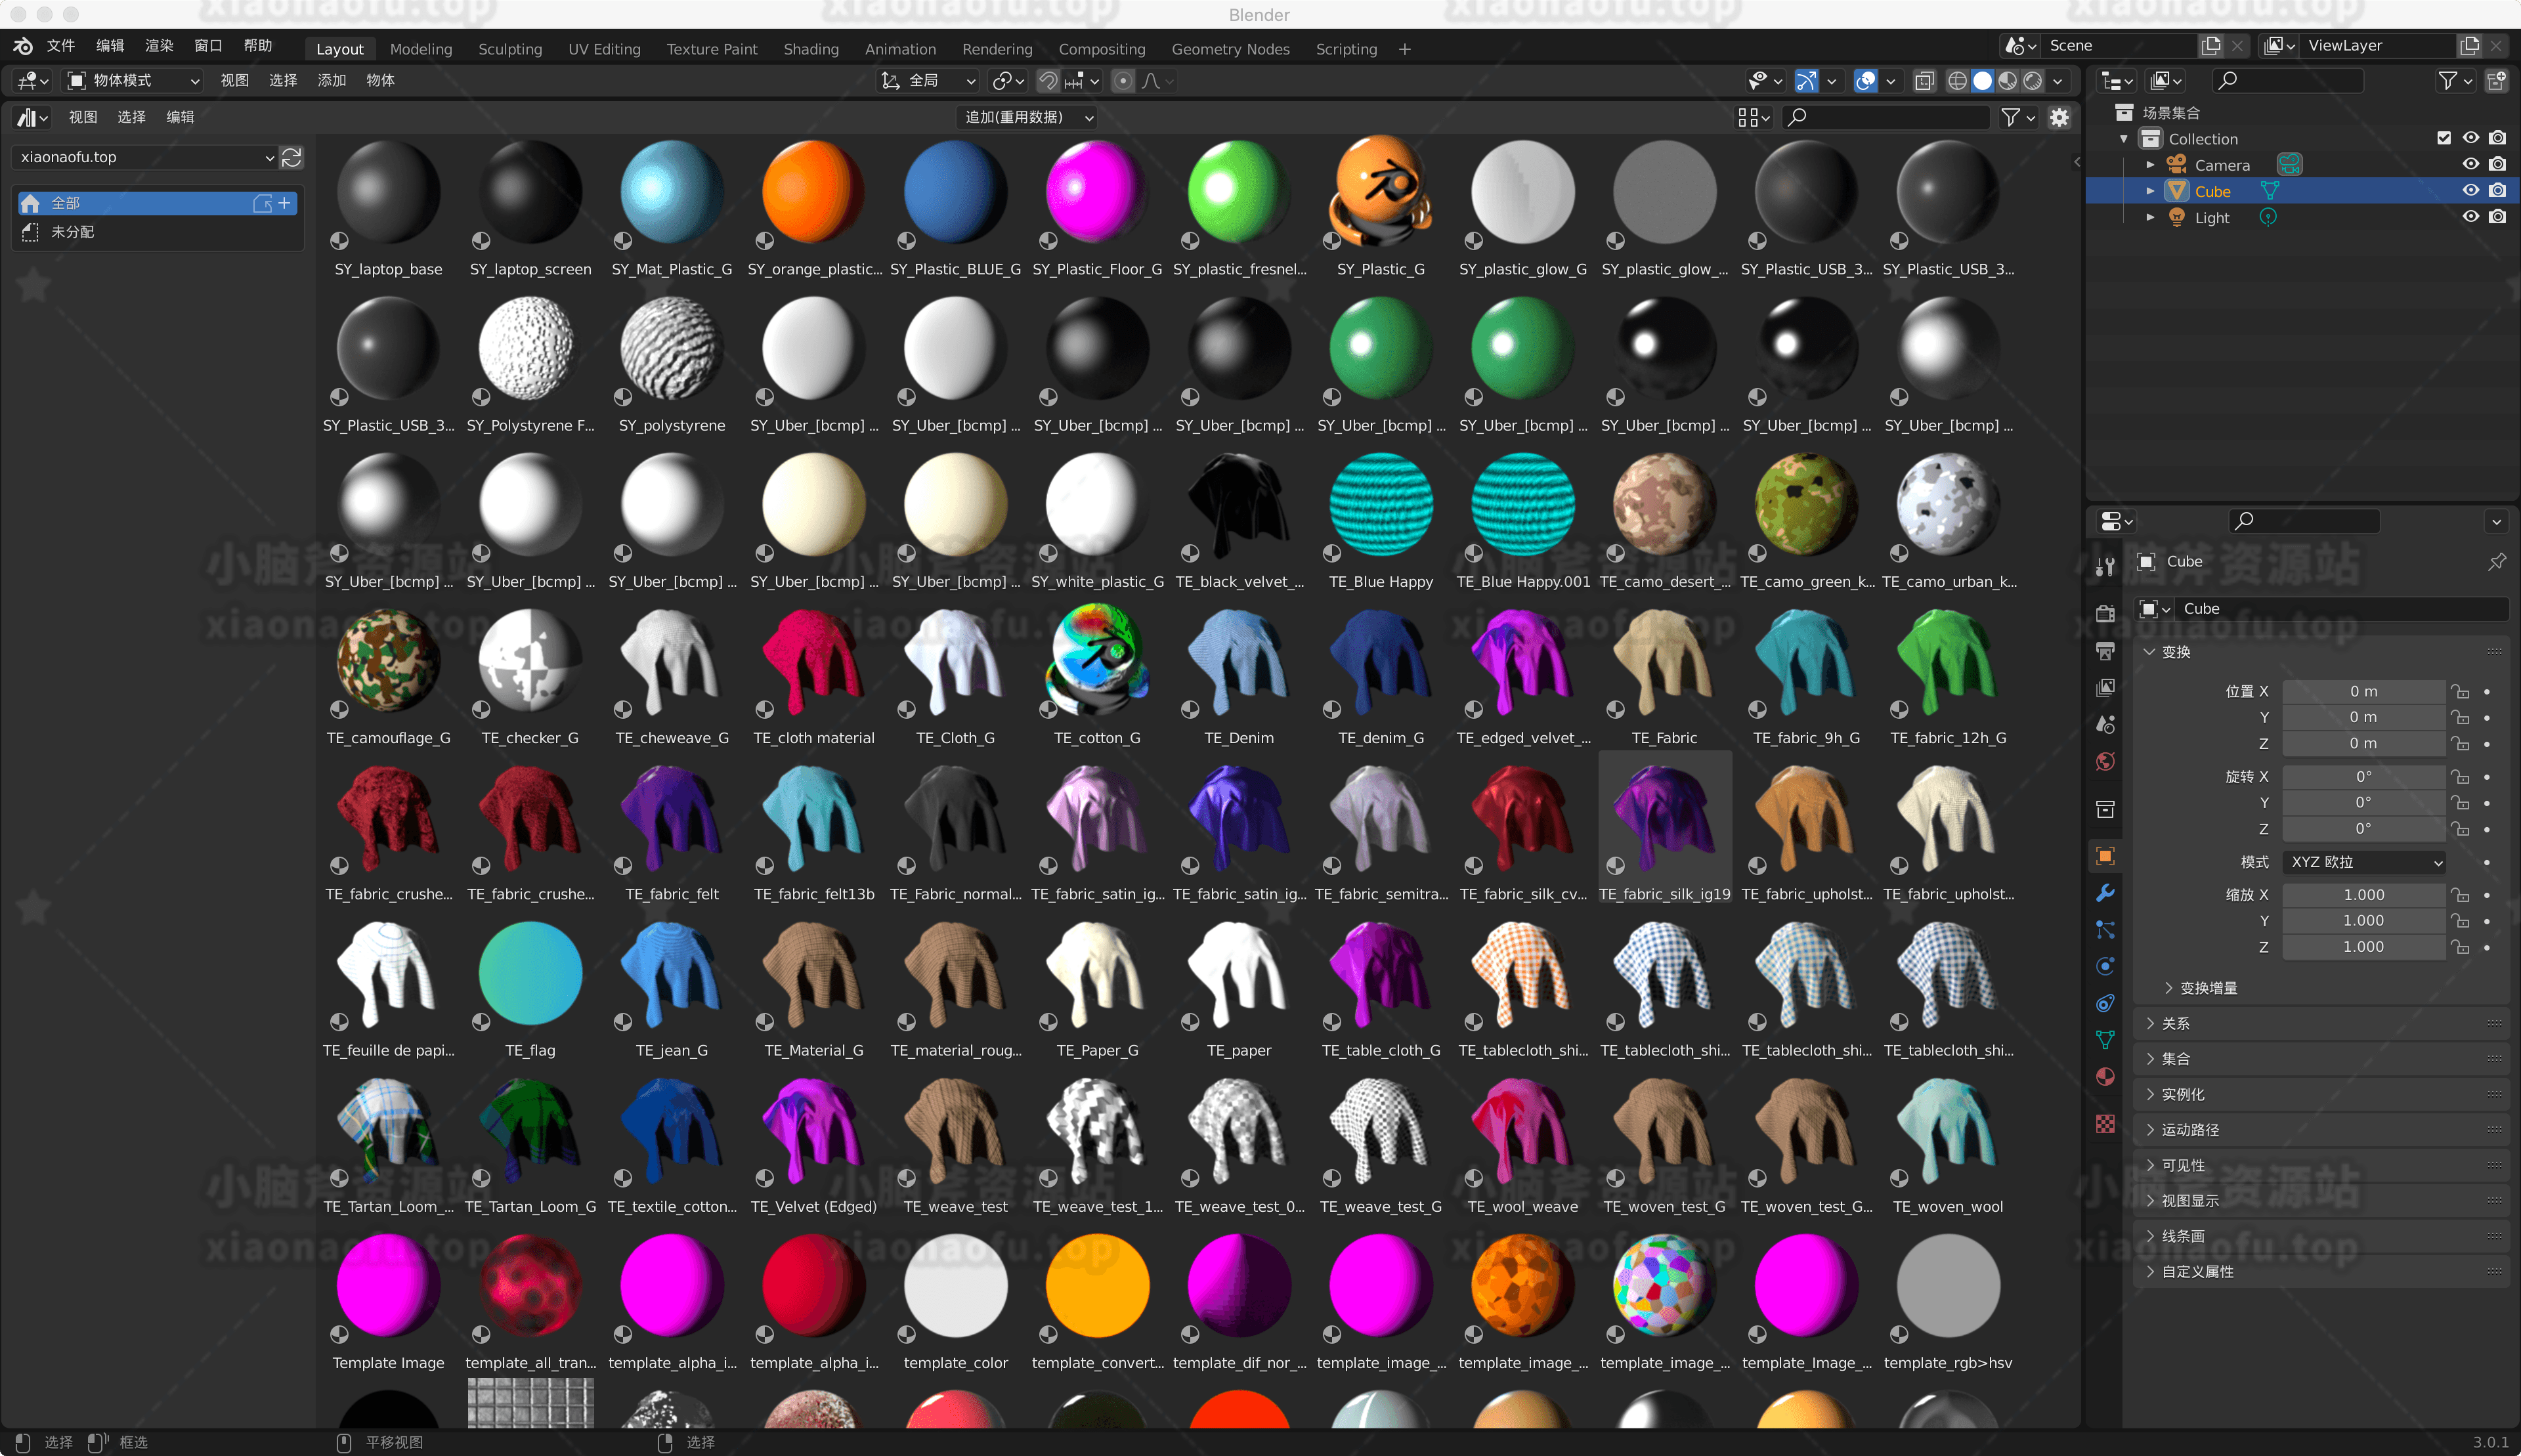Open the outliner filter funnel icon

pos(2447,81)
